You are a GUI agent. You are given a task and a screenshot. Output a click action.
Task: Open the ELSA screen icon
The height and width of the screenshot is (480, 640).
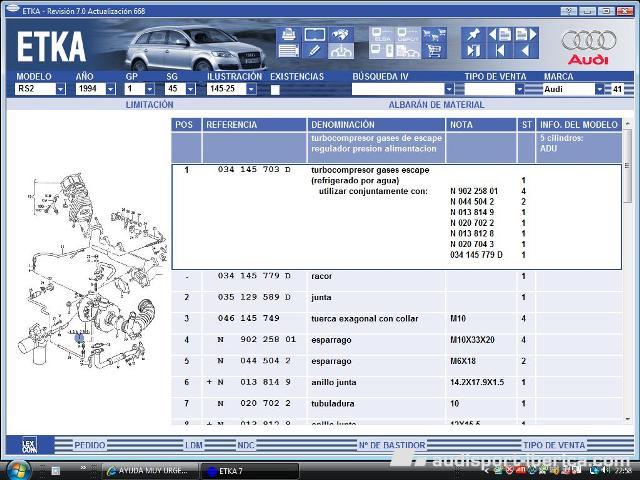coord(382,35)
